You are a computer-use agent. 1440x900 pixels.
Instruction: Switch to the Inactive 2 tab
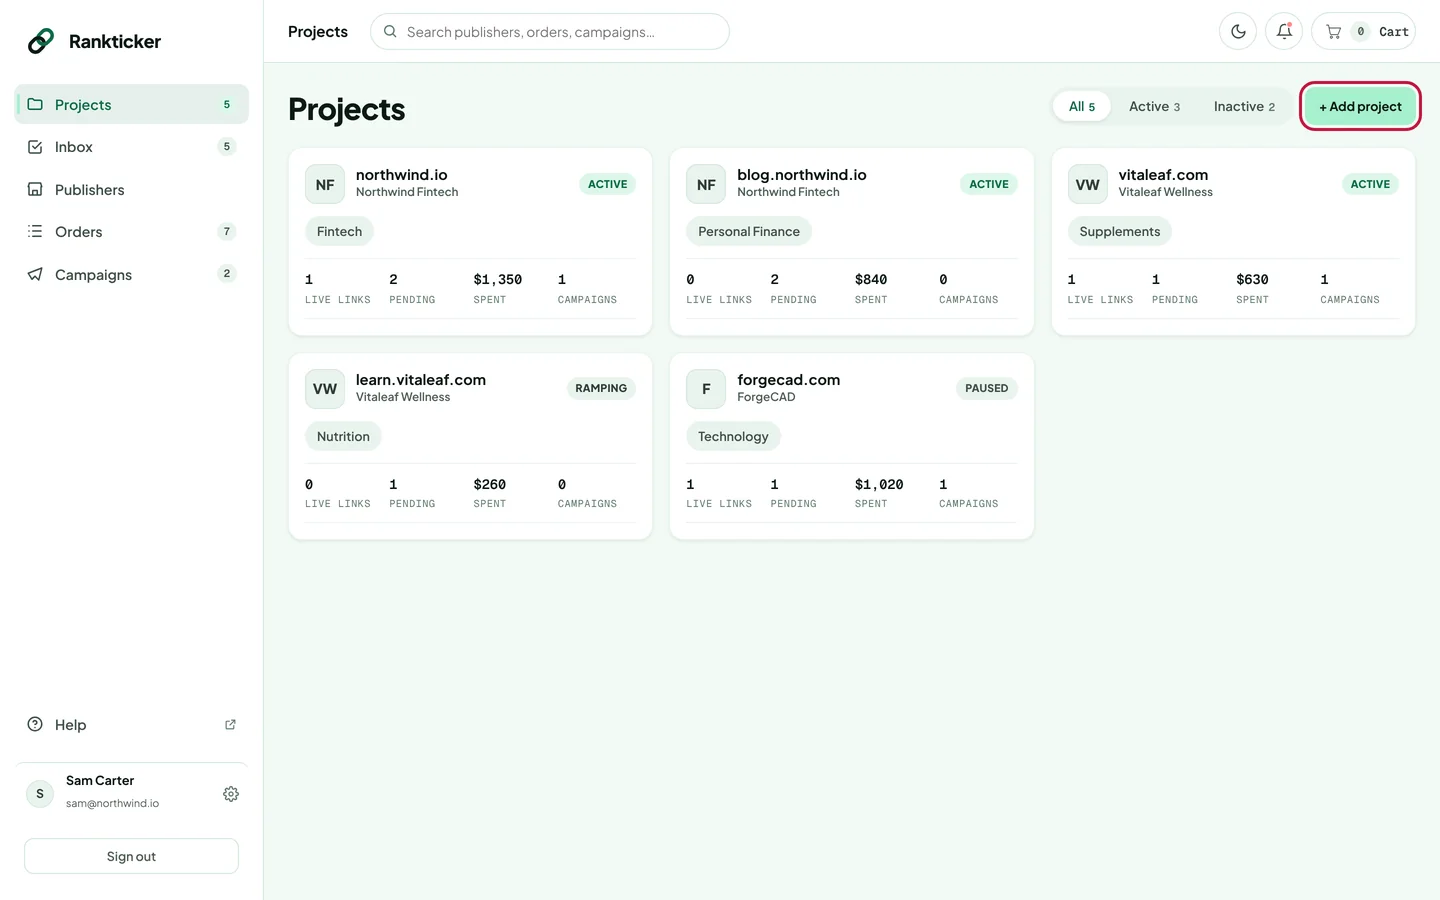pos(1244,106)
